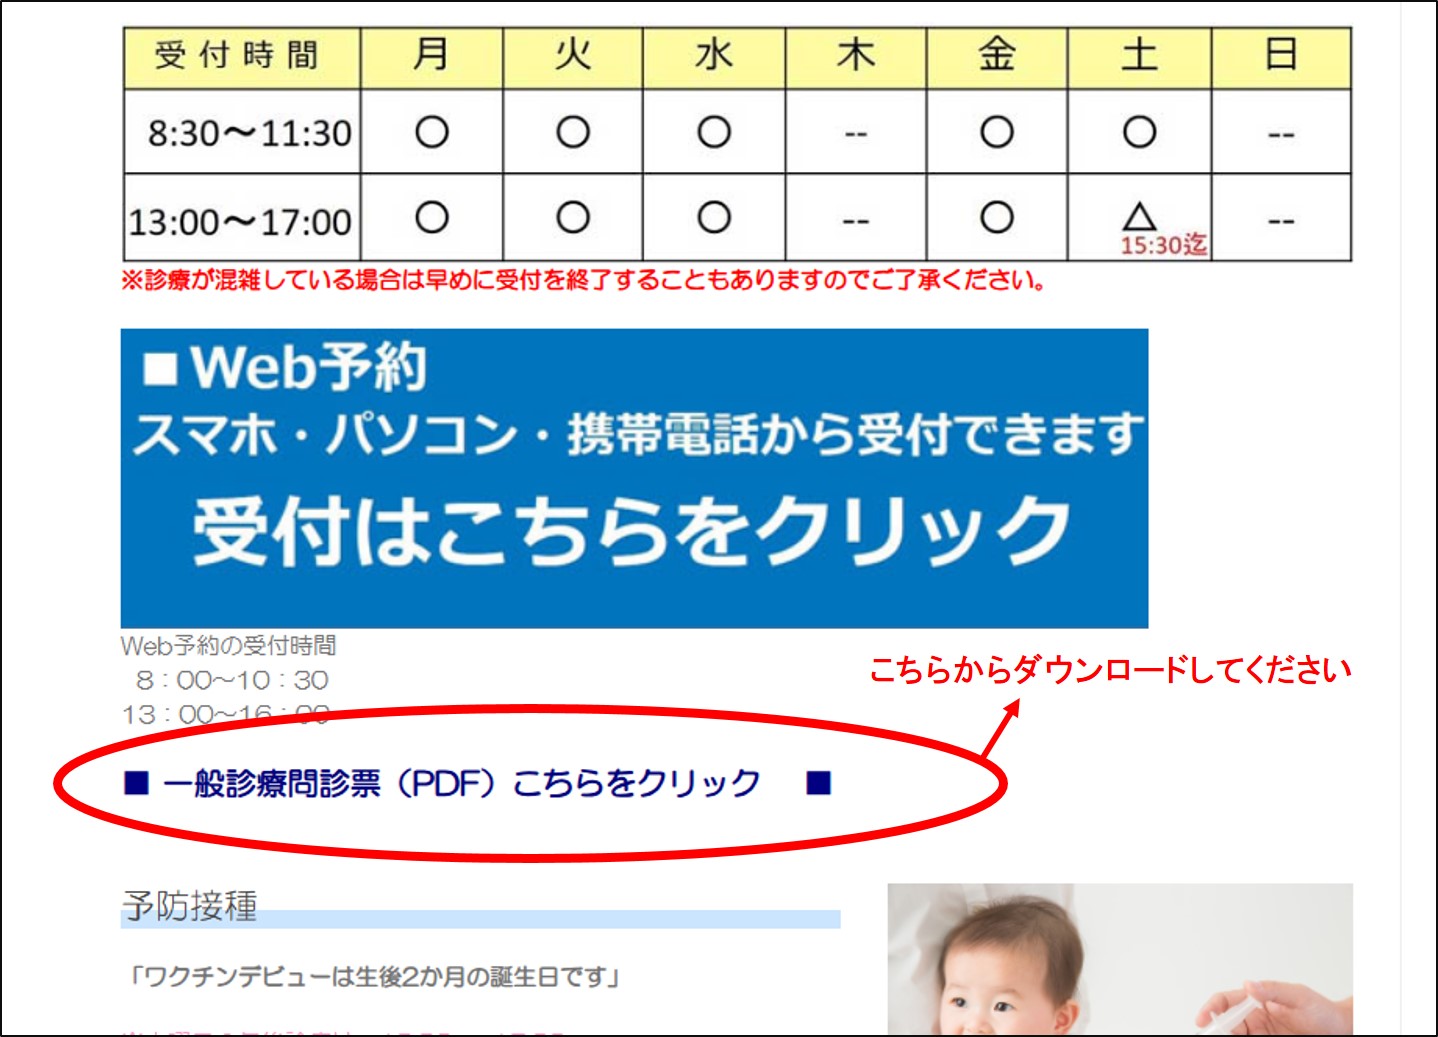Click the 予防接種 section heading
This screenshot has height=1037, width=1438.
pyautogui.click(x=190, y=906)
